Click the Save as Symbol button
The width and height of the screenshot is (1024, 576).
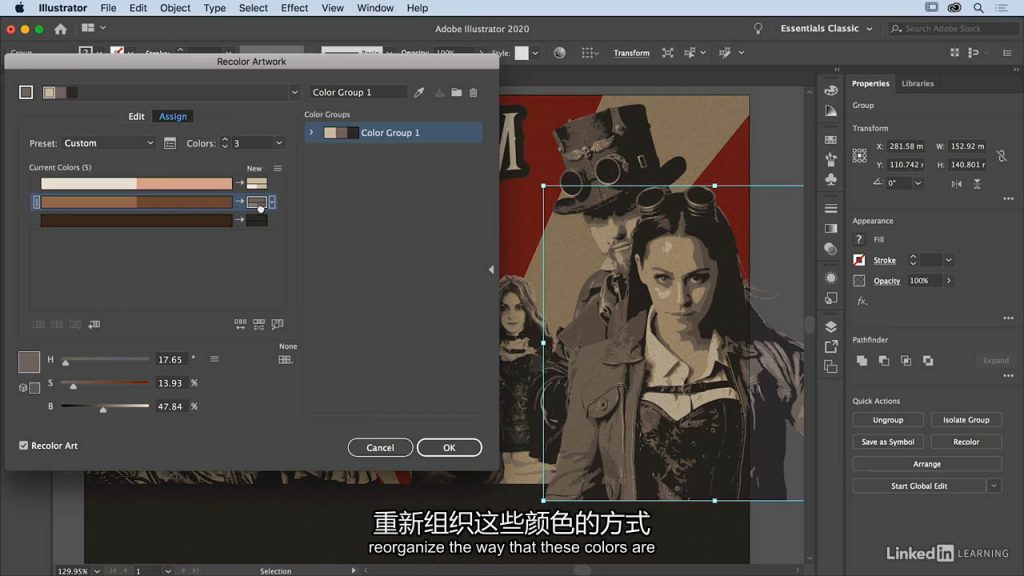click(x=888, y=442)
